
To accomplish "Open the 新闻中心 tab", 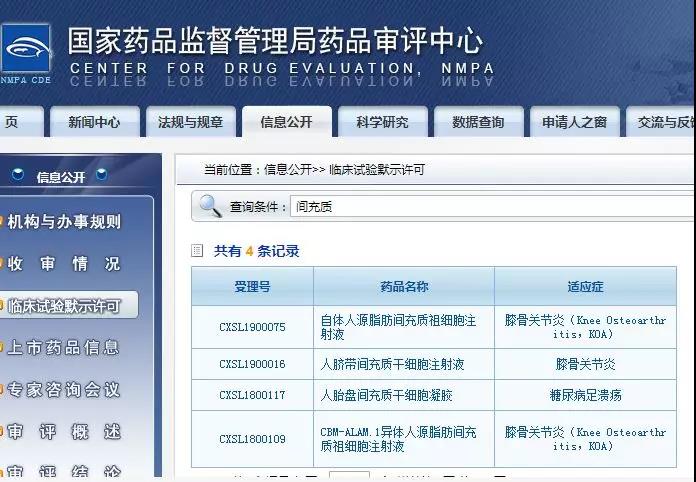I will 94,122.
